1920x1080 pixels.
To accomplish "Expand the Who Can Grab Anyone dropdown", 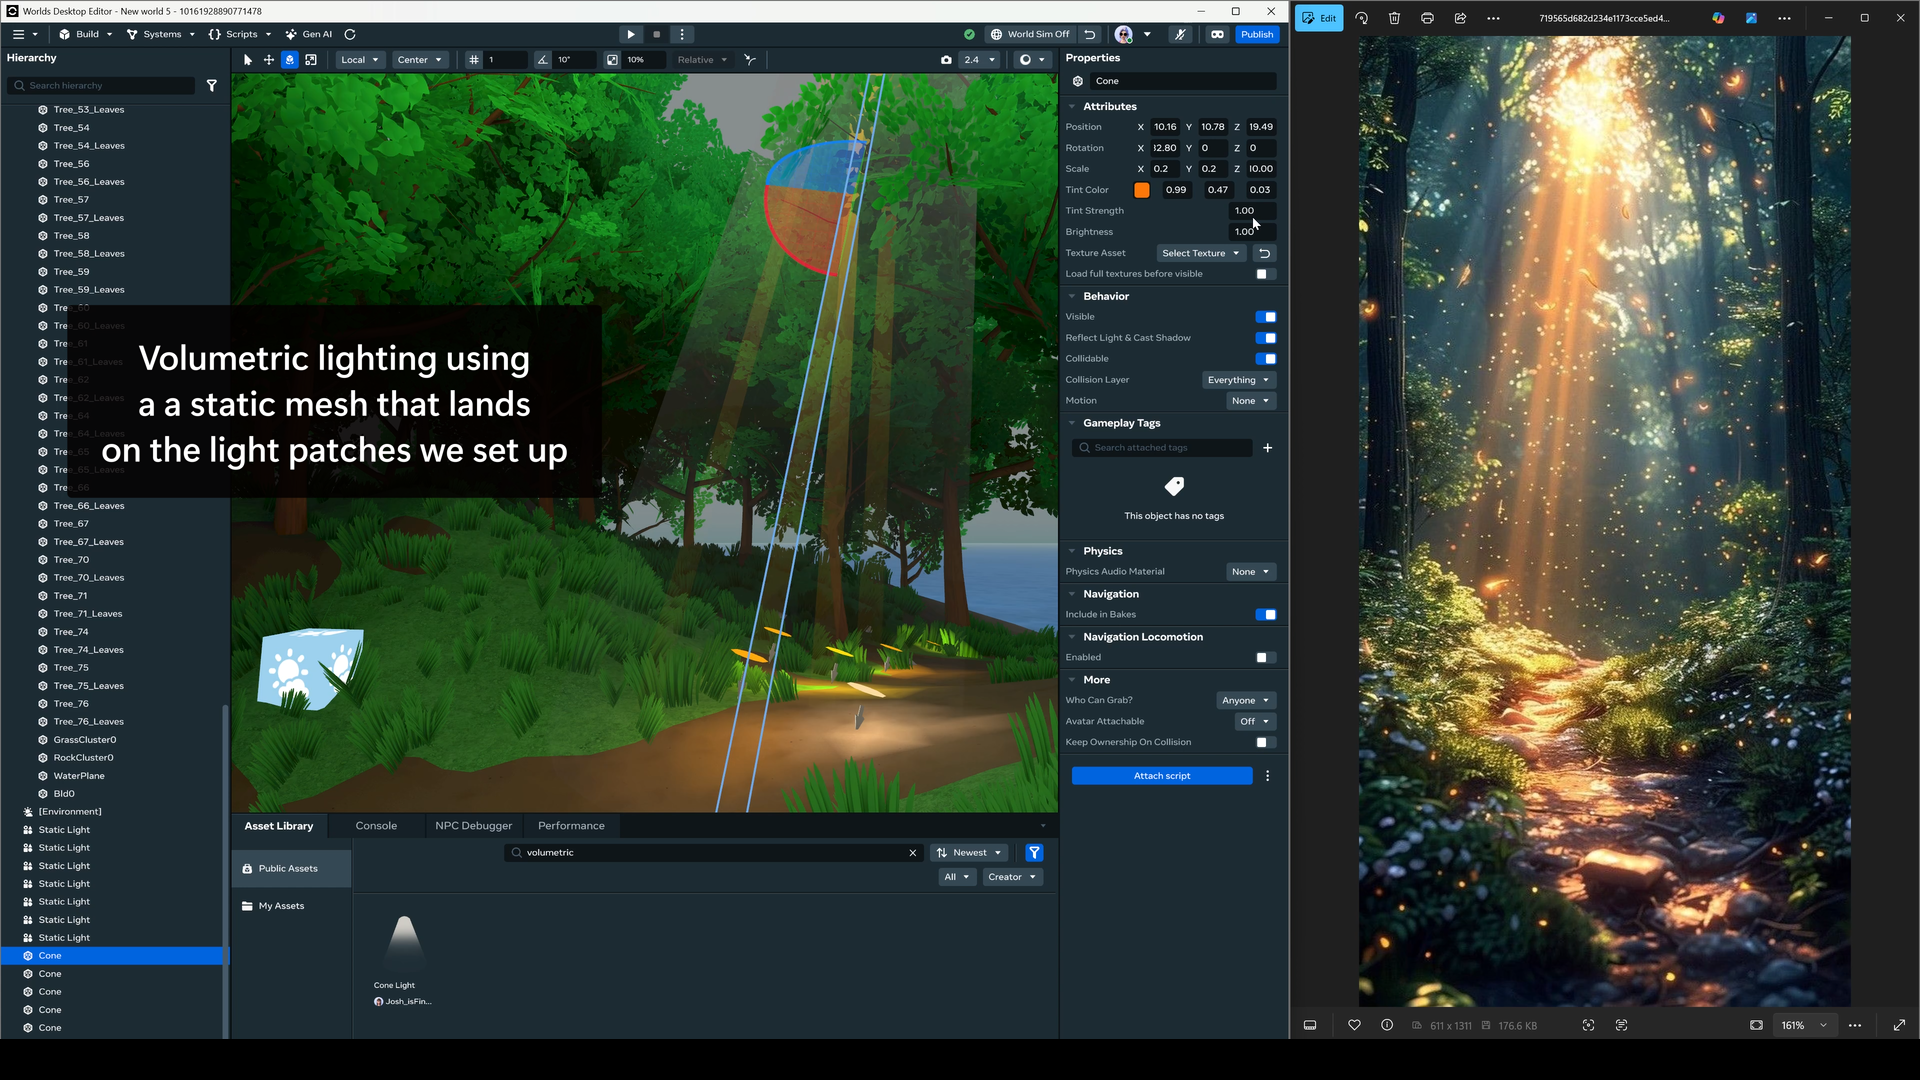I will [x=1245, y=701].
